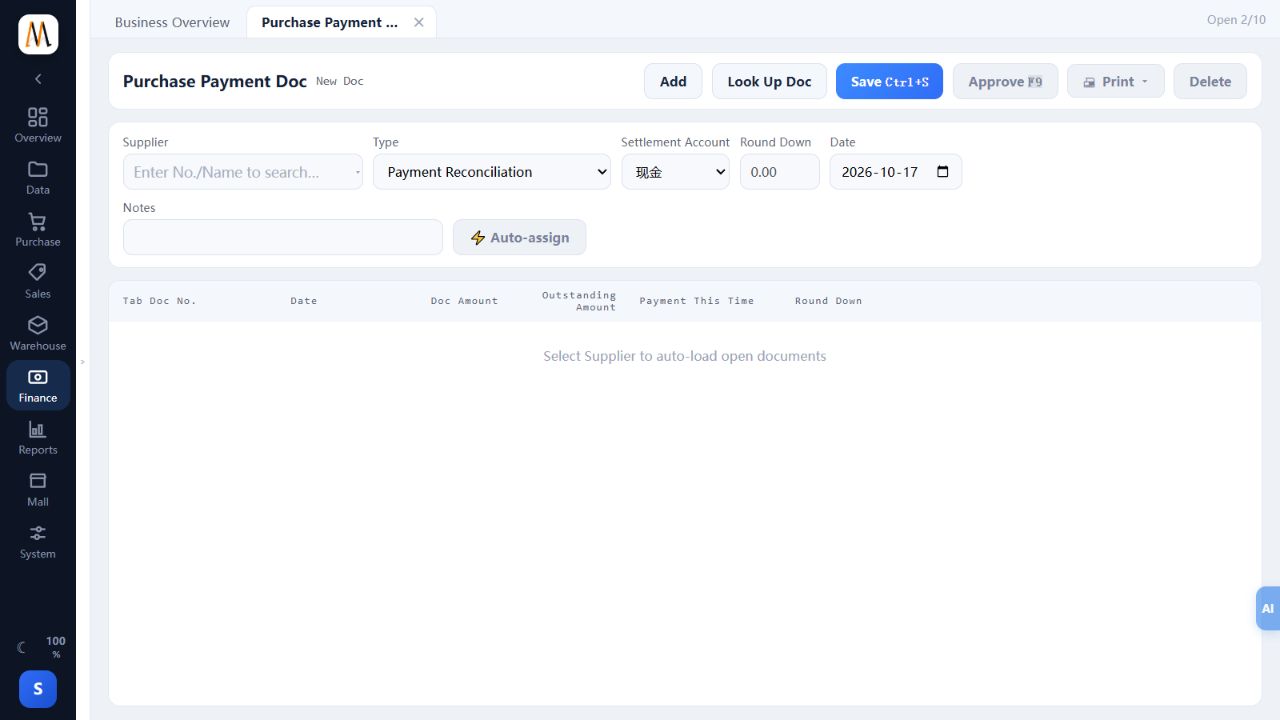Image resolution: width=1280 pixels, height=720 pixels.
Task: Open the Reports chart section
Action: point(38,438)
